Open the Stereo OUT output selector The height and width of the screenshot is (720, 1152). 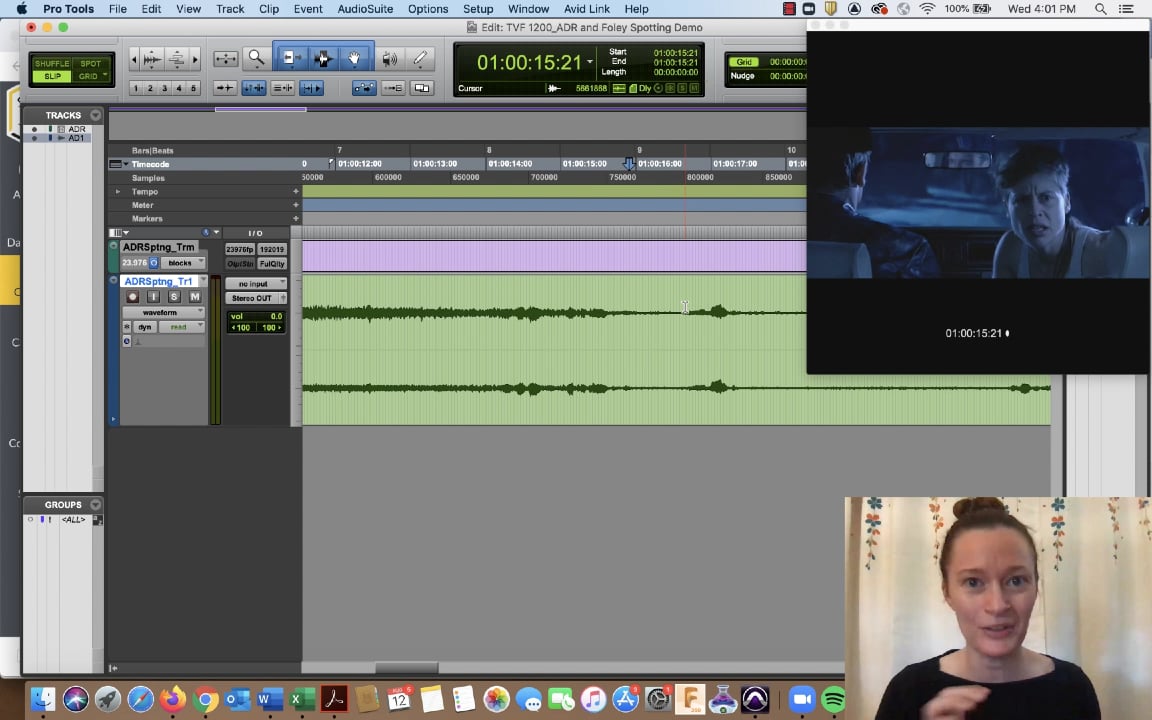[252, 298]
